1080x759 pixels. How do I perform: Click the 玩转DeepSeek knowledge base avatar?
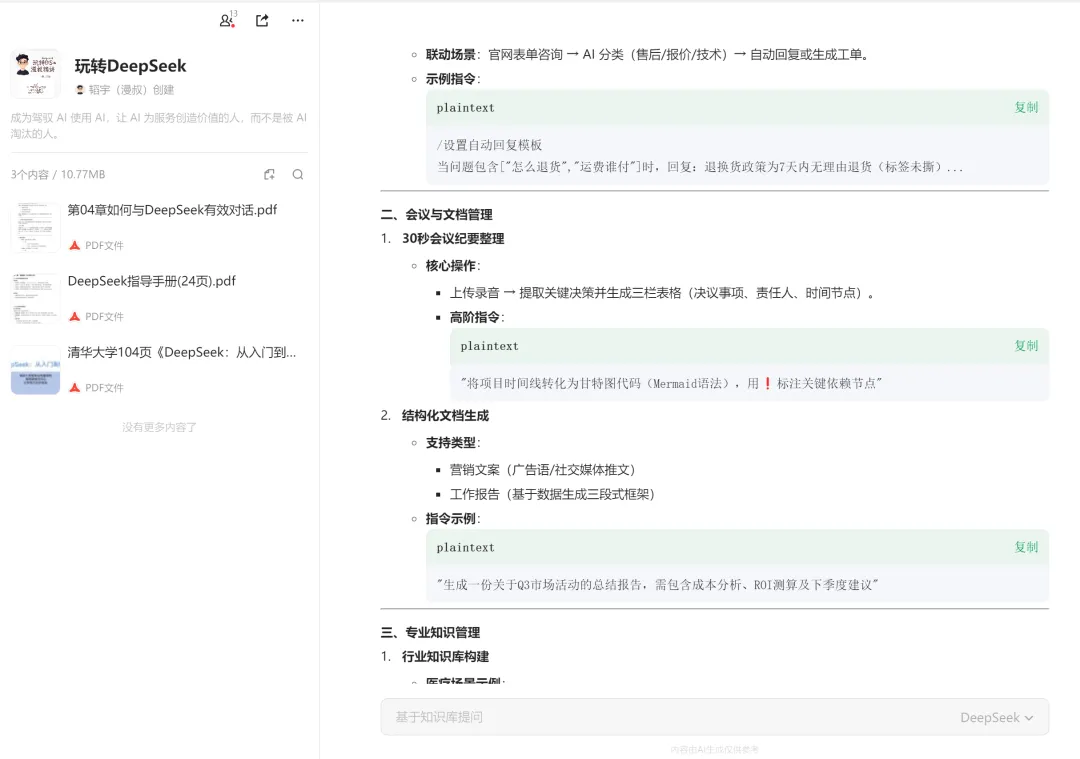(x=35, y=75)
